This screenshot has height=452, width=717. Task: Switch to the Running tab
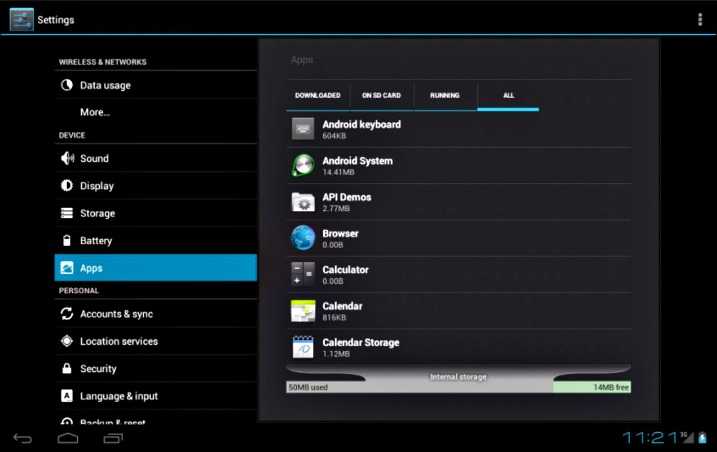click(445, 95)
